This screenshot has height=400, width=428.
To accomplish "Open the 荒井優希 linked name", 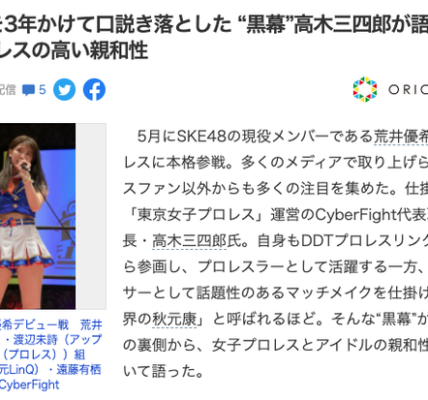I will pos(401,137).
